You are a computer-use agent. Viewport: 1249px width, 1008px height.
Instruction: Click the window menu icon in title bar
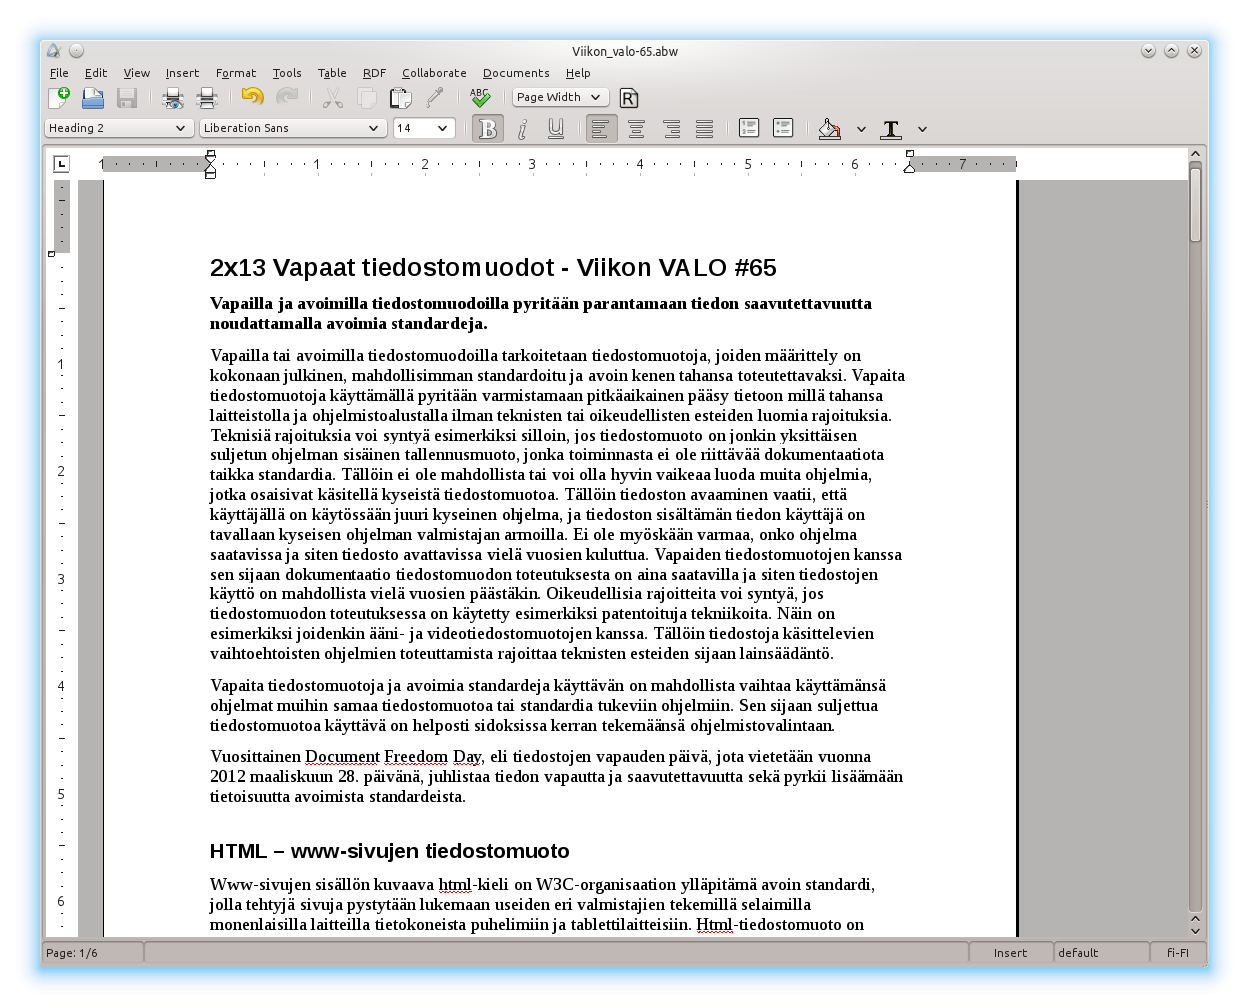point(54,51)
